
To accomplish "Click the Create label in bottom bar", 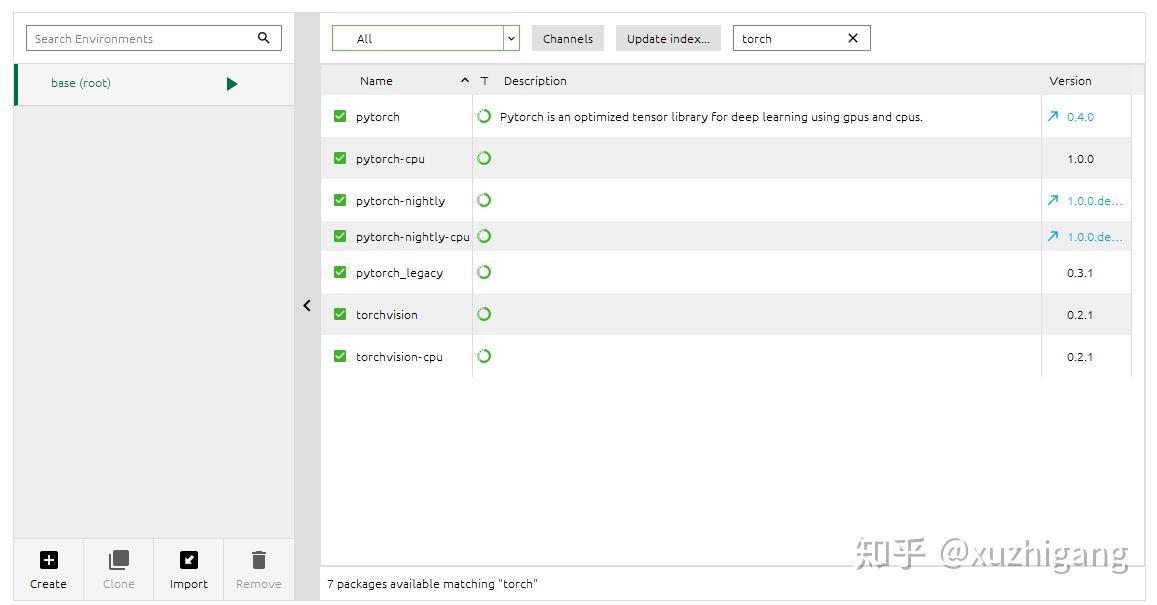I will pos(49,584).
